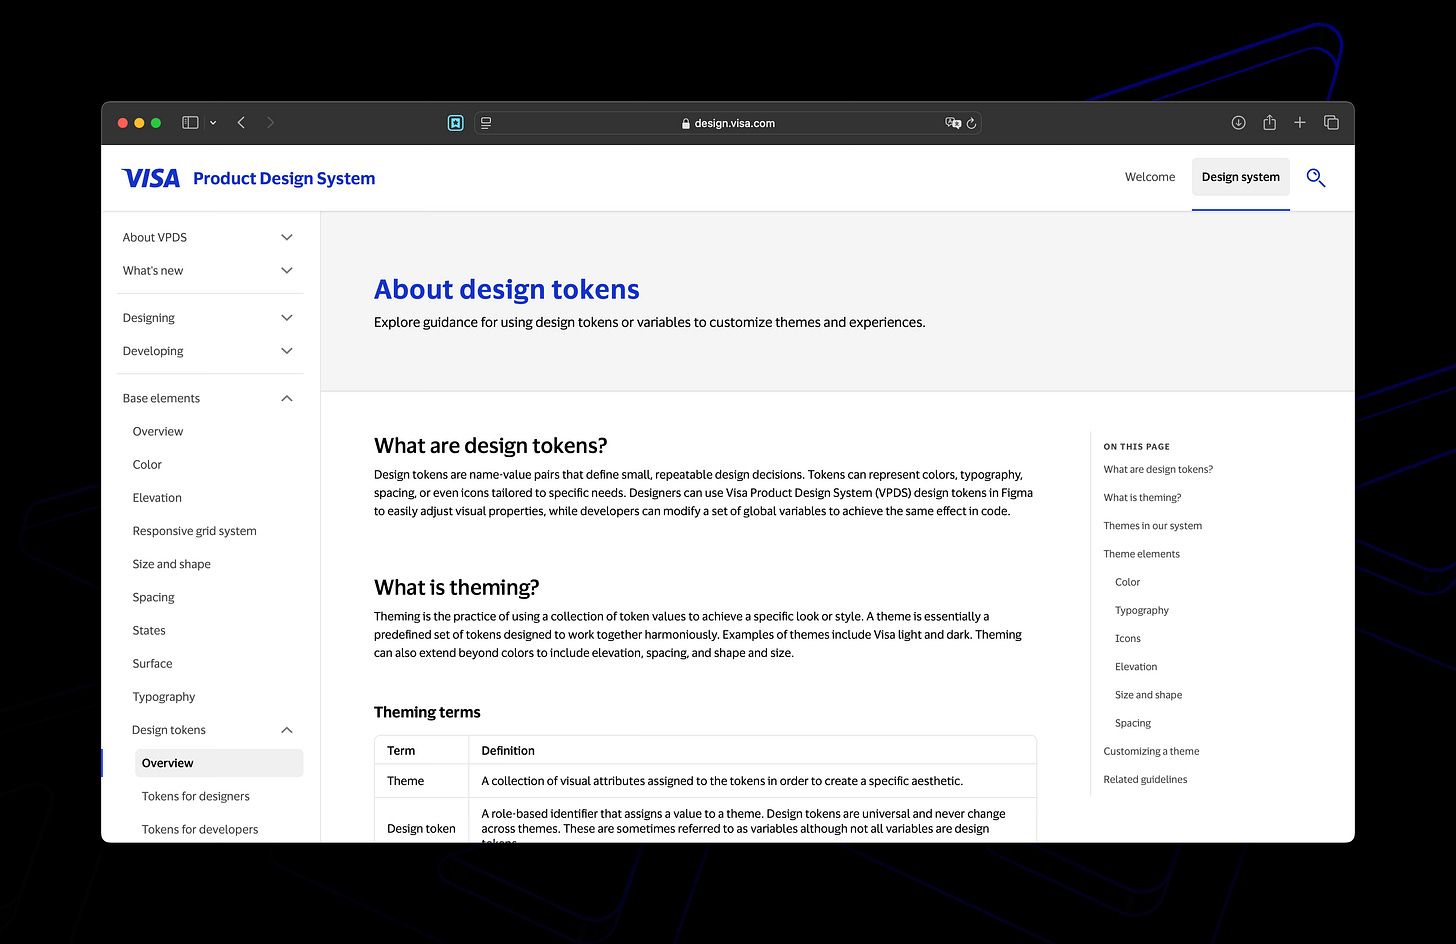
Task: Reload the page with the refresh icon
Action: tap(971, 123)
